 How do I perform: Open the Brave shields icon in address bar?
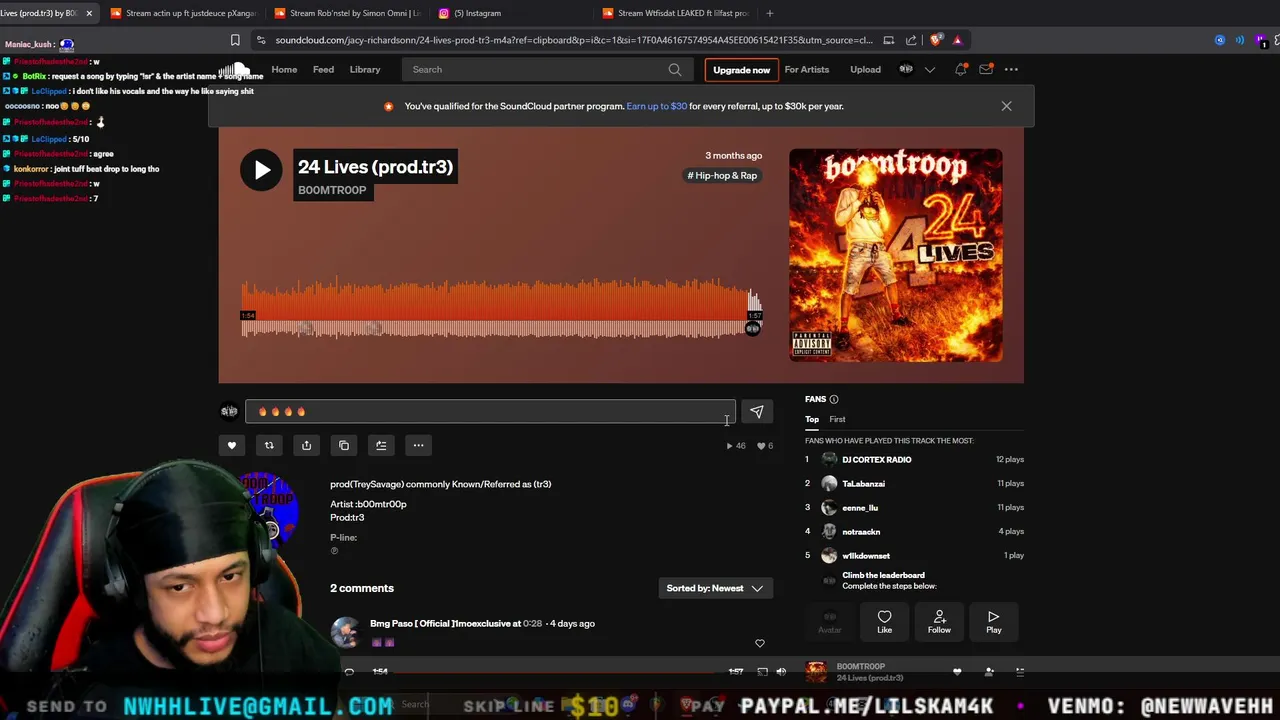pos(936,40)
